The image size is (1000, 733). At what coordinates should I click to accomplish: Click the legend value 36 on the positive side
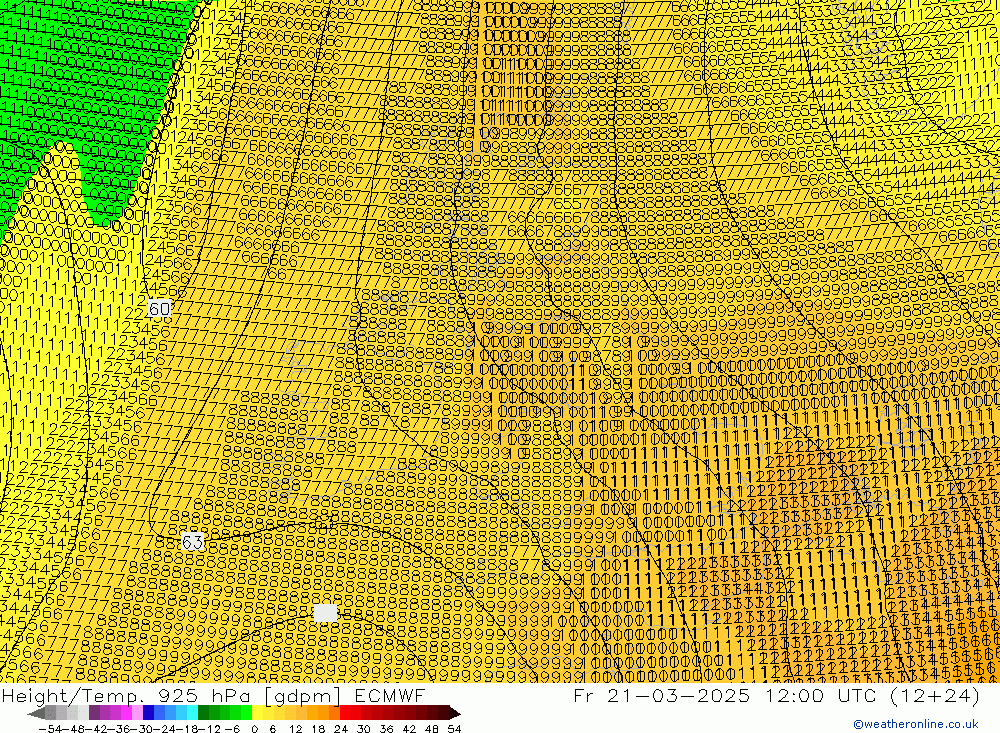point(386,729)
